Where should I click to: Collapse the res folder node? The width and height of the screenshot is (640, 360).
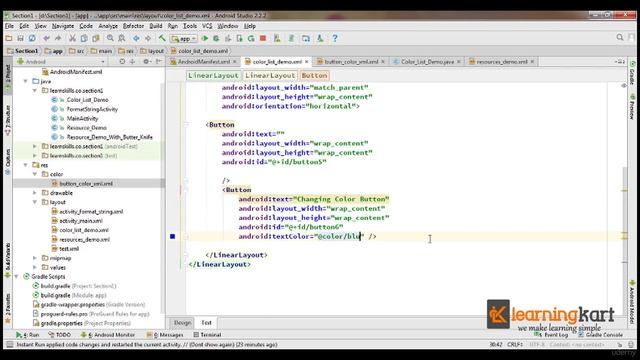[26, 165]
